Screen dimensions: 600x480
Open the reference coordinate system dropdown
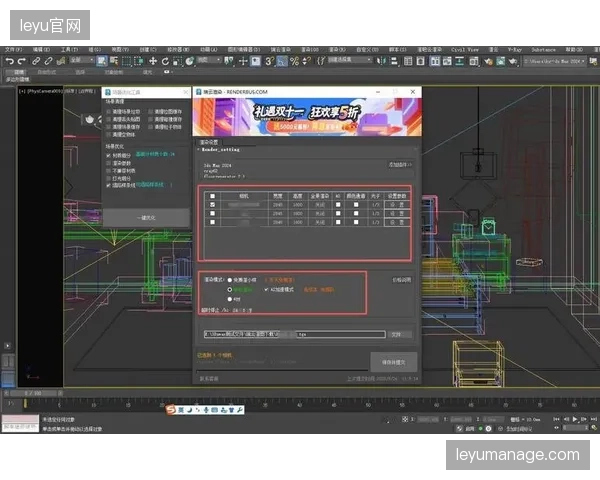tap(209, 60)
